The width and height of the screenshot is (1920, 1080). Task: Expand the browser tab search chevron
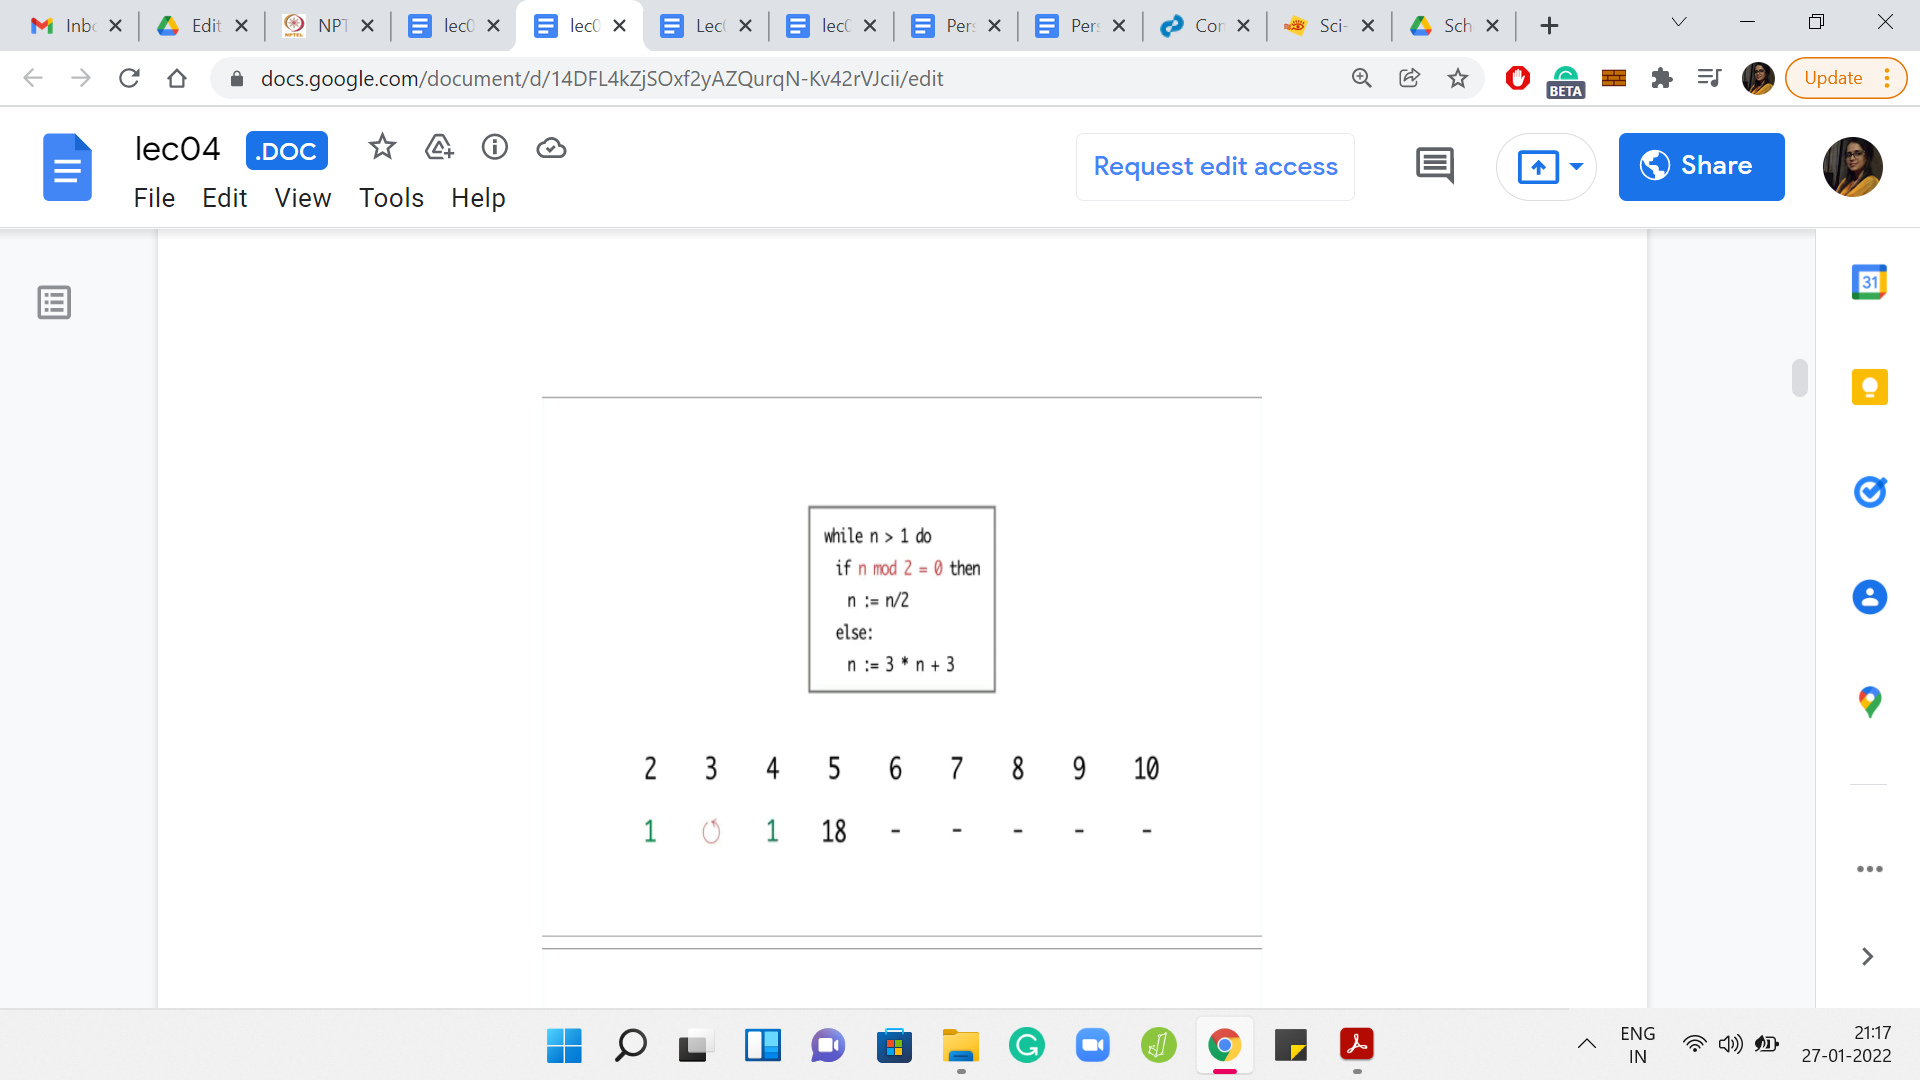coord(1679,22)
